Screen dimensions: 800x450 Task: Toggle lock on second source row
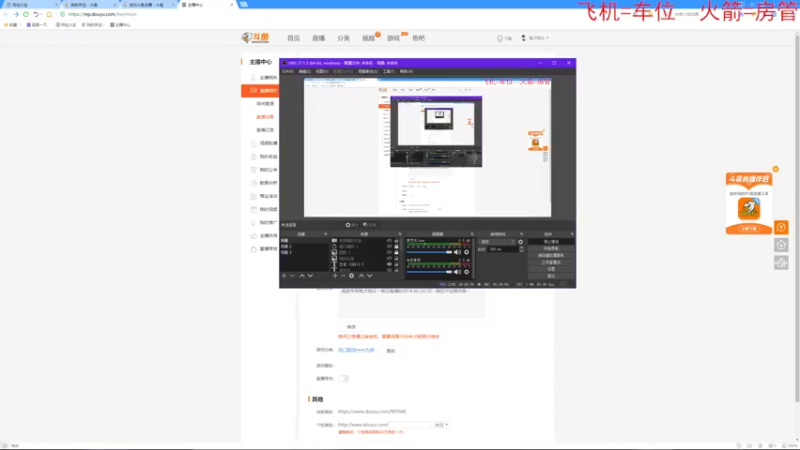[x=396, y=246]
